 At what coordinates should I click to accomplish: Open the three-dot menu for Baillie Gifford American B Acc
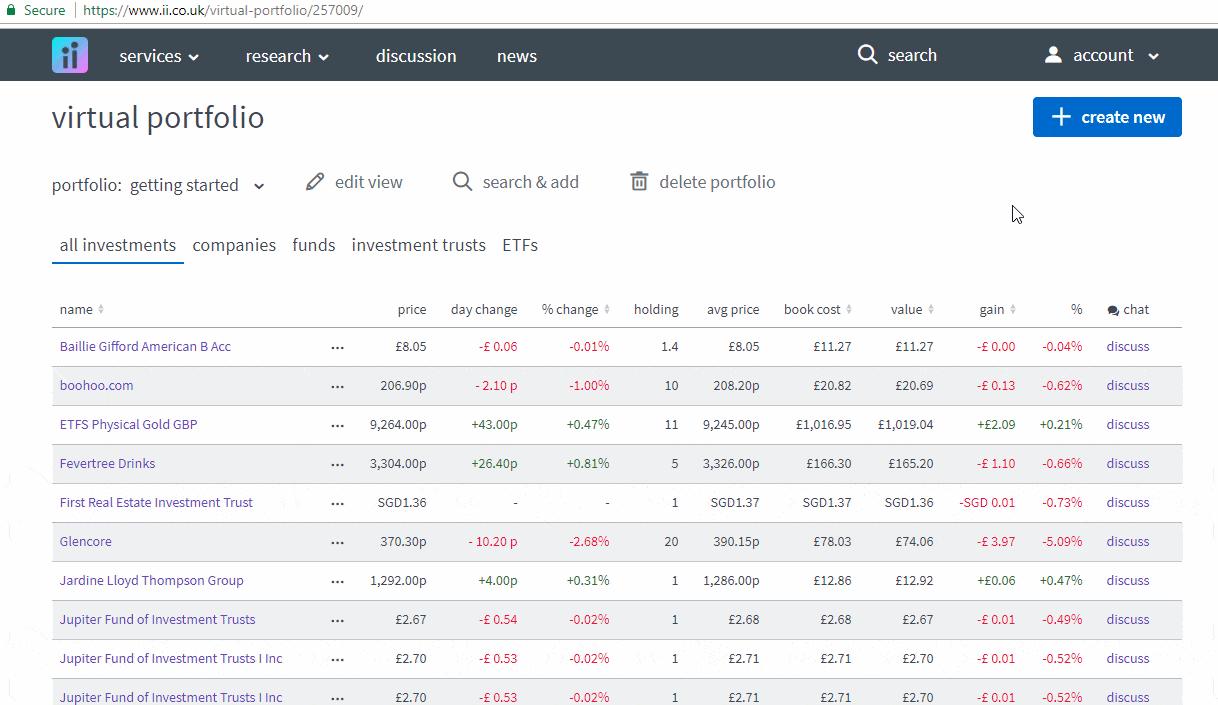click(x=337, y=348)
